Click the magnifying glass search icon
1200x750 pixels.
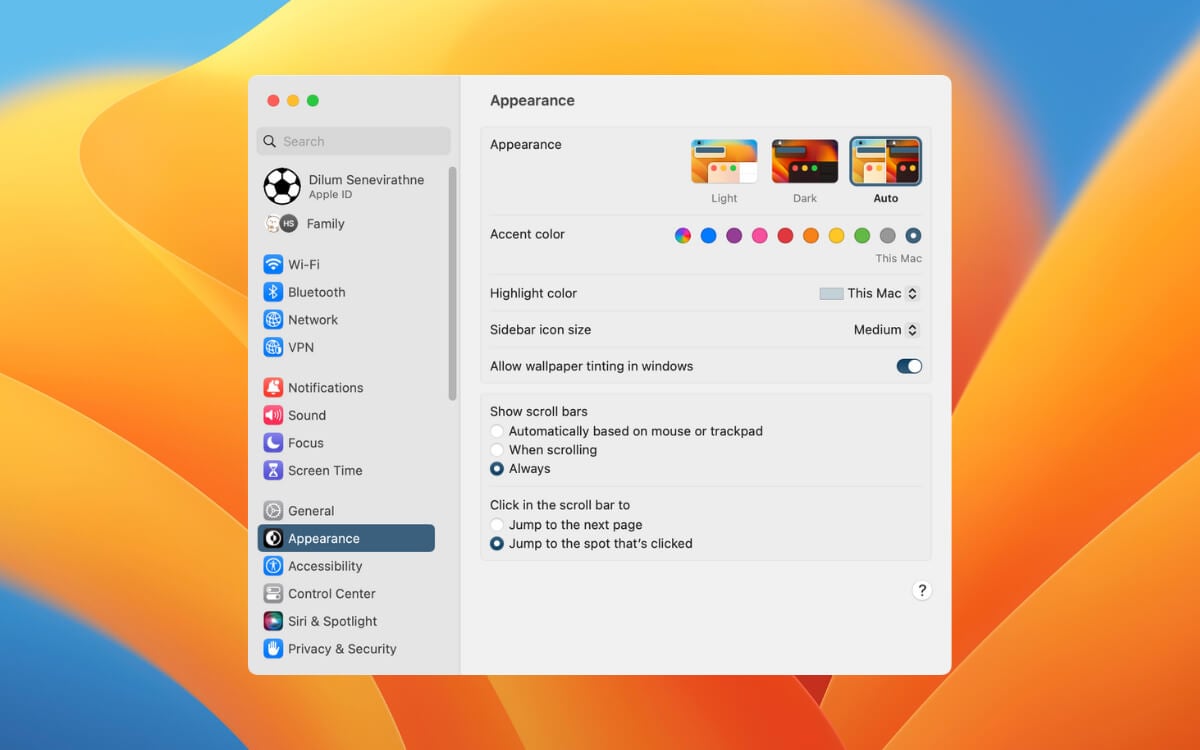coord(270,142)
